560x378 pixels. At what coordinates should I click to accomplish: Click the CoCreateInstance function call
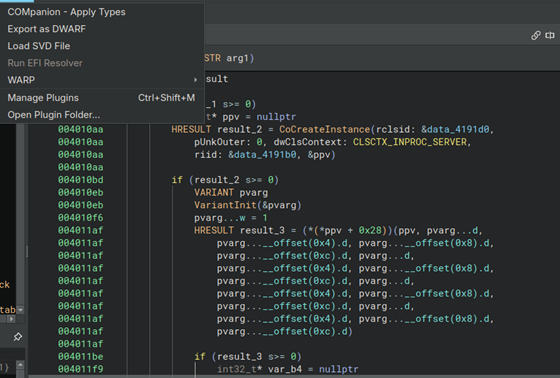click(x=324, y=129)
